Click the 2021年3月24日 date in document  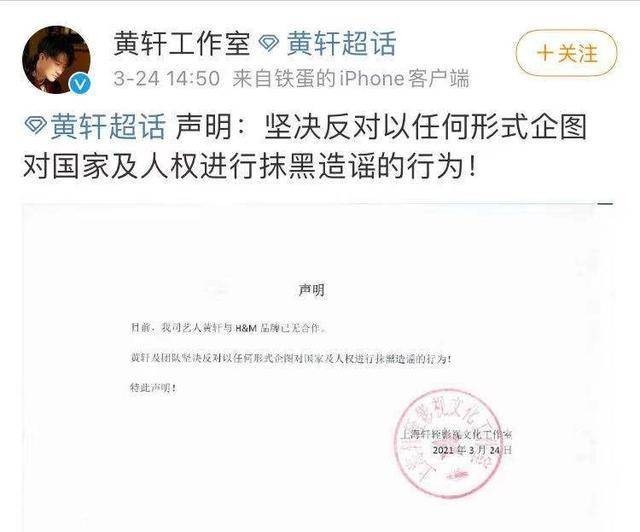click(472, 450)
